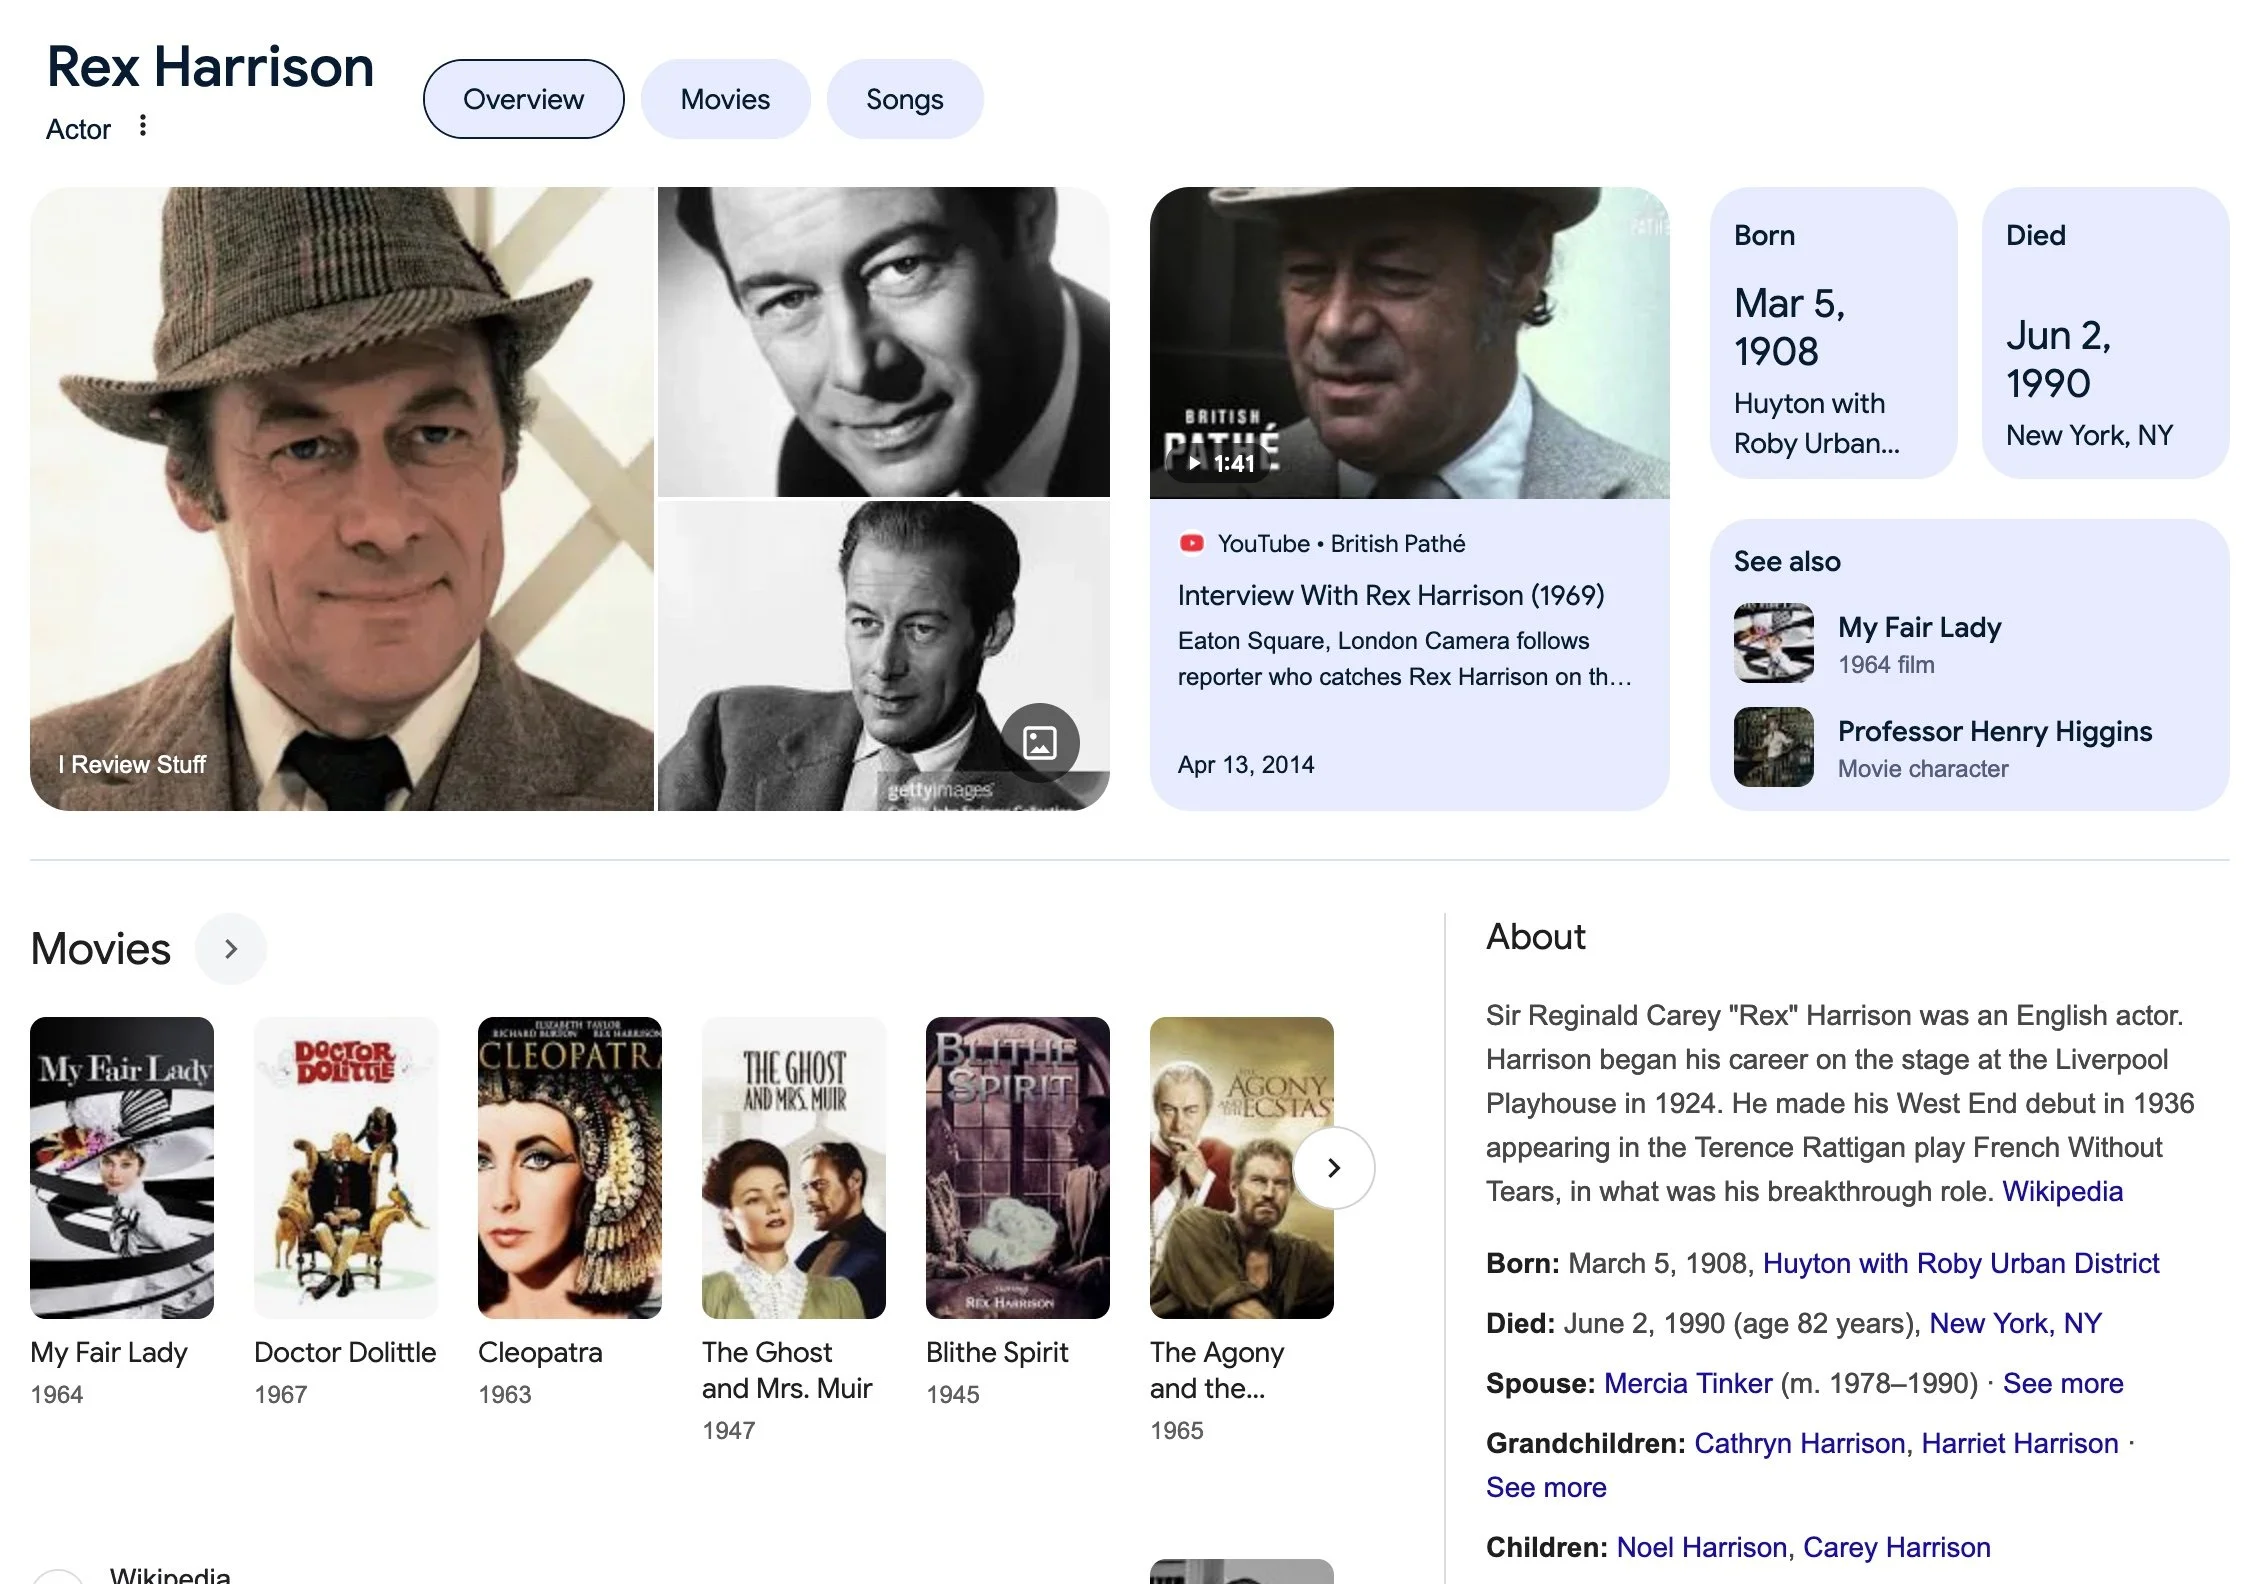2262x1584 pixels.
Task: Click the YouTube source icon
Action: pyautogui.click(x=1191, y=543)
